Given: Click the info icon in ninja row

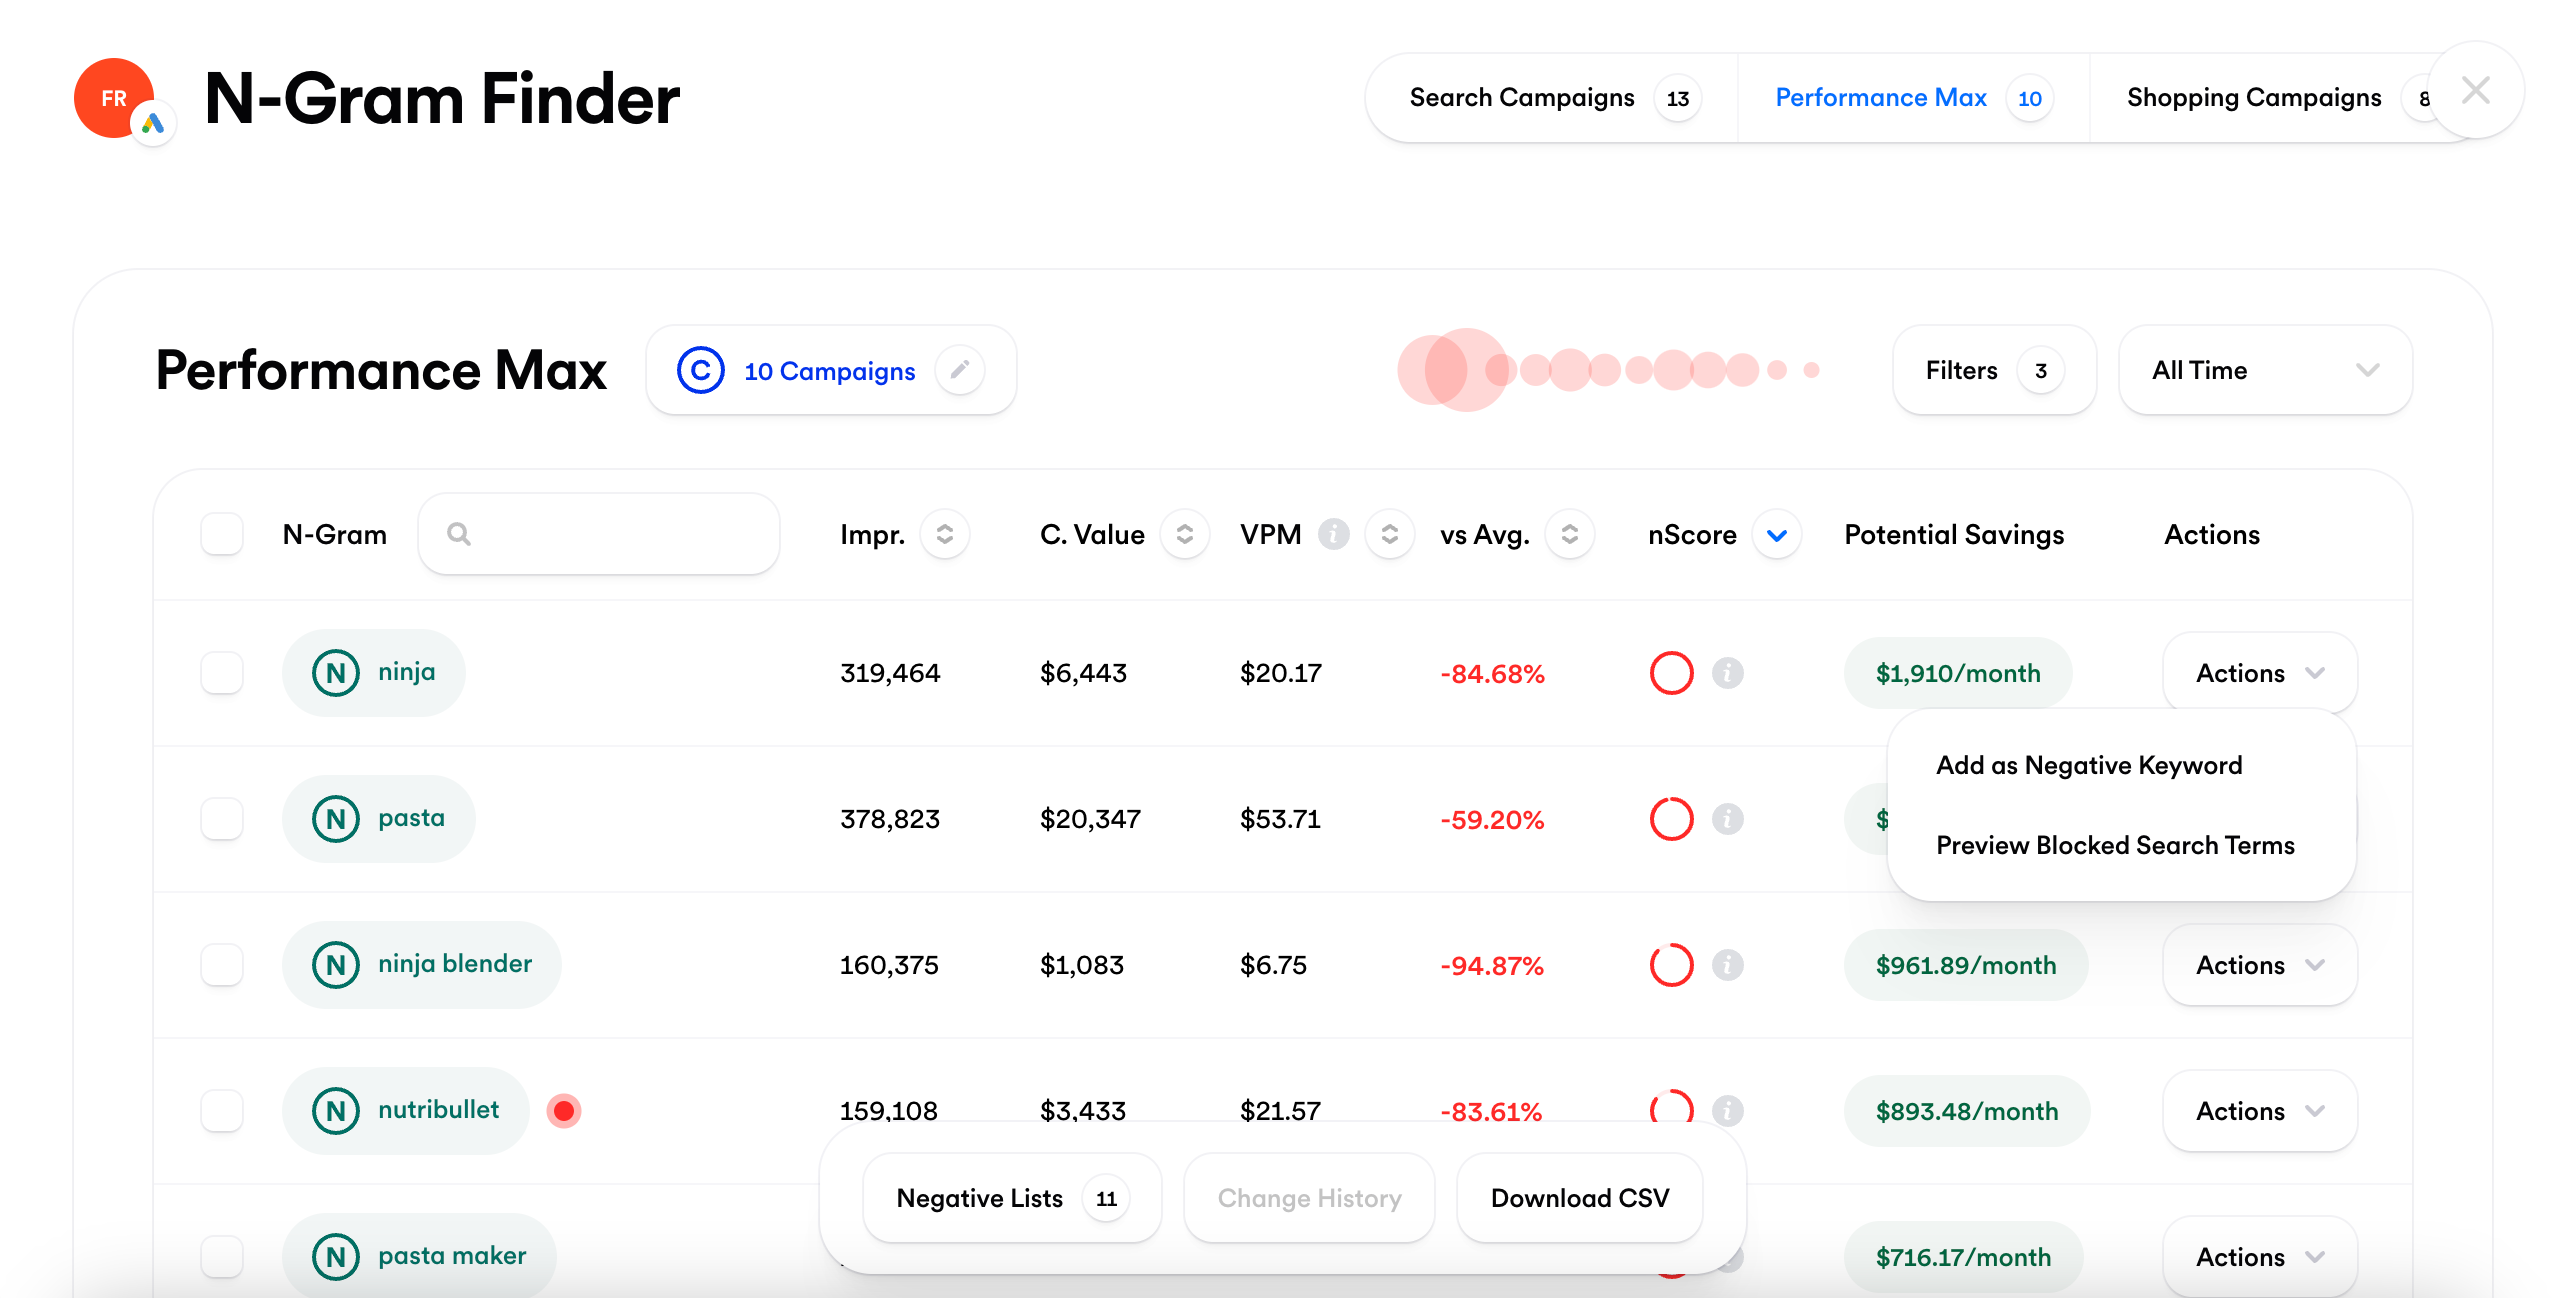Looking at the screenshot, I should pos(1727,673).
